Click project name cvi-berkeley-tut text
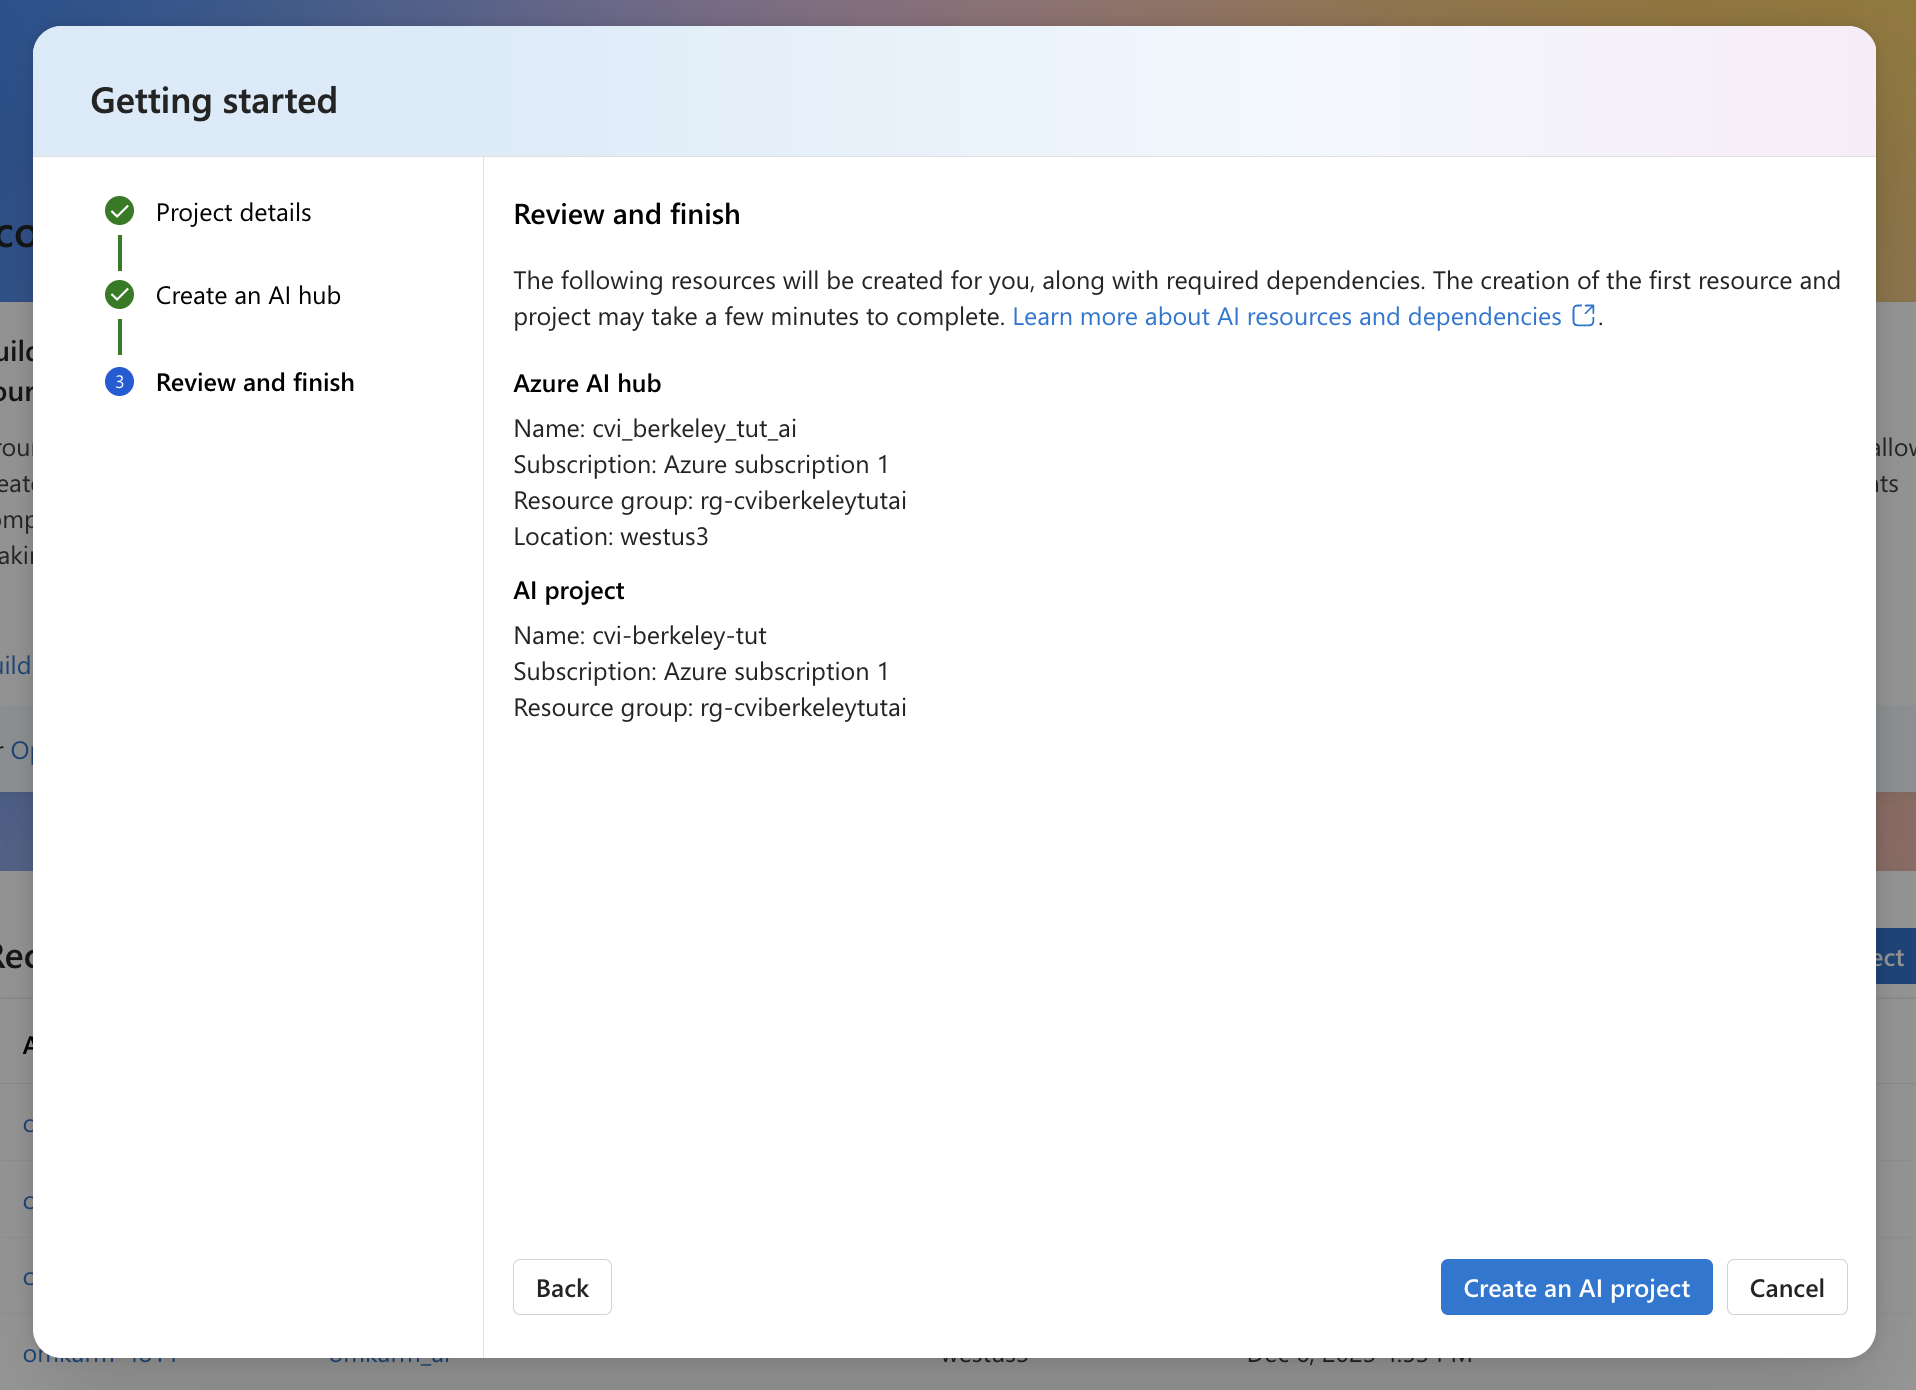Viewport: 1916px width, 1390px height. coord(679,635)
